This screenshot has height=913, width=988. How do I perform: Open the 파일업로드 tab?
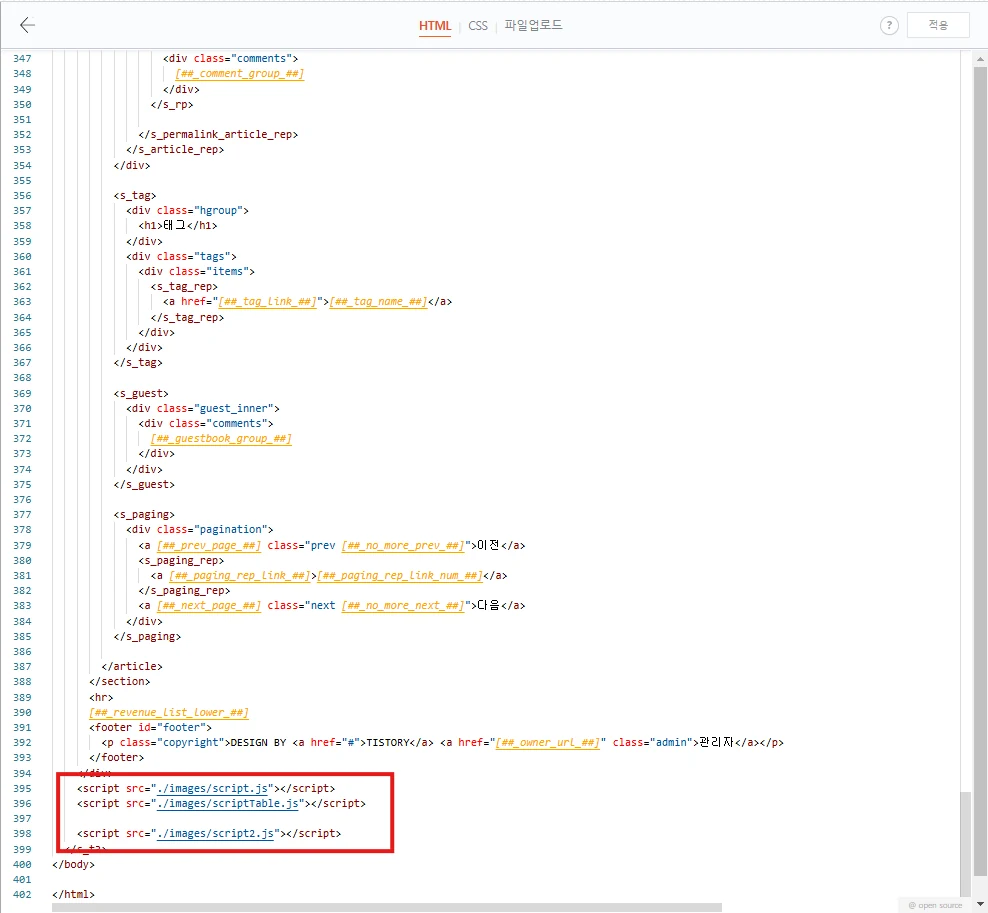pos(533,25)
